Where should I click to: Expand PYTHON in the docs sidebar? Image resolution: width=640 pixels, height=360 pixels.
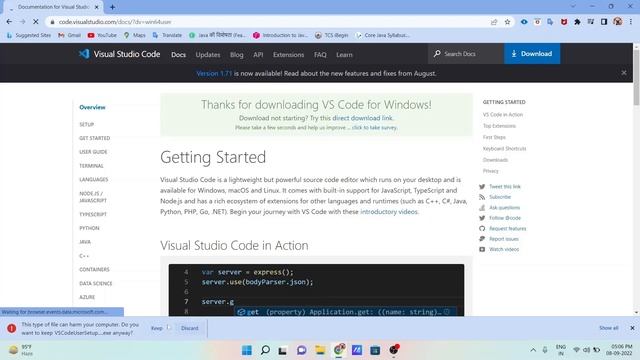[89, 228]
